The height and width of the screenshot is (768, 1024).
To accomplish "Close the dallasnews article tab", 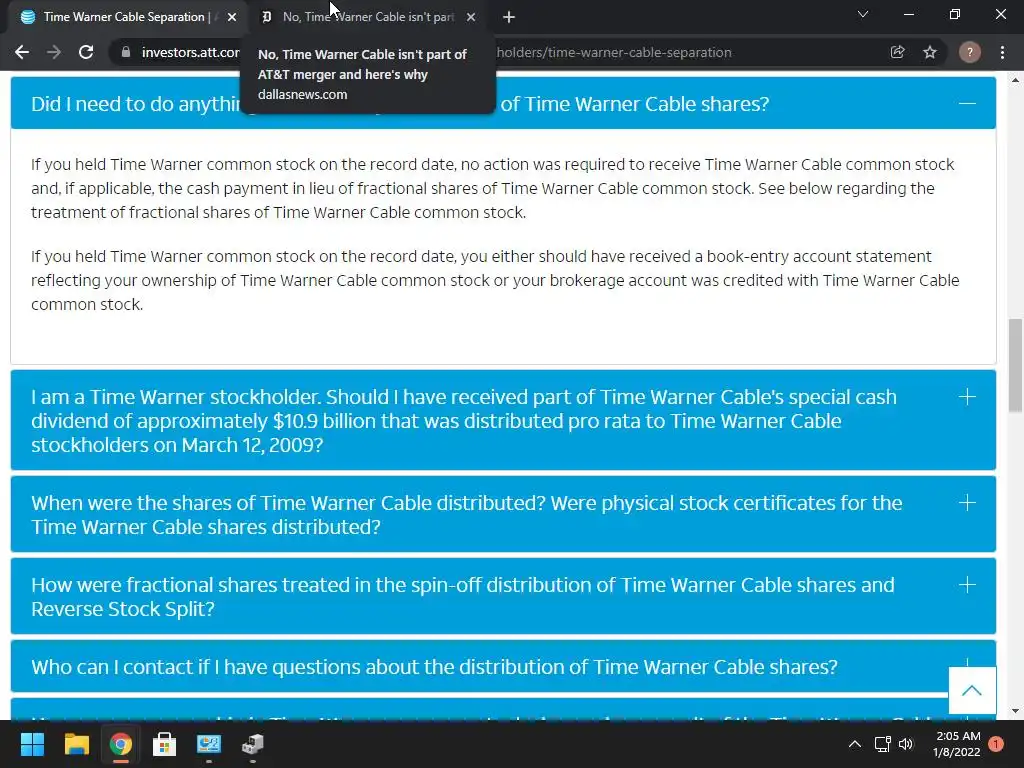I will coord(471,17).
